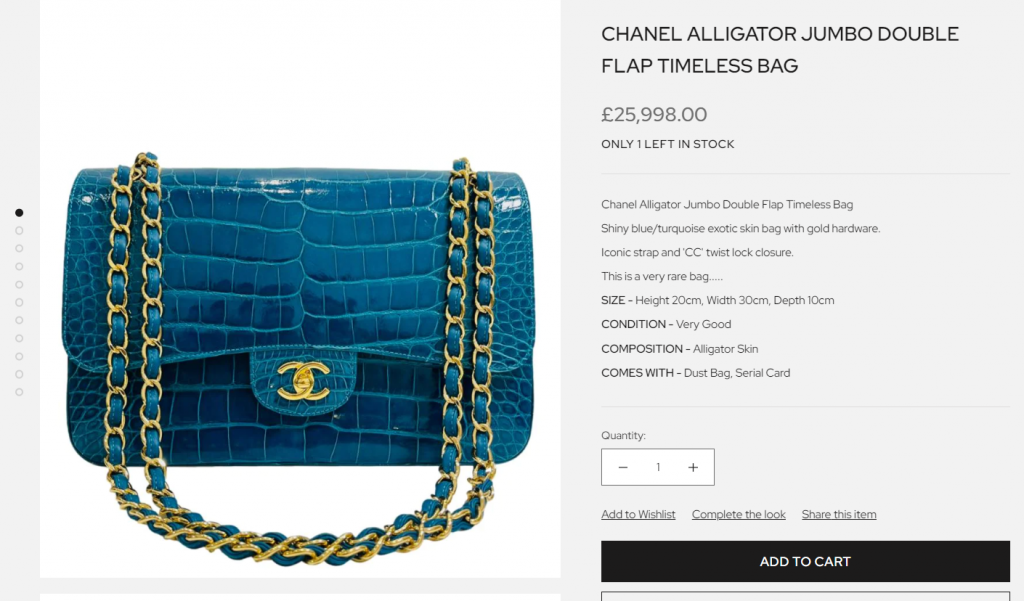Select the eighth image gallery dot
The width and height of the screenshot is (1024, 601).
click(x=19, y=338)
